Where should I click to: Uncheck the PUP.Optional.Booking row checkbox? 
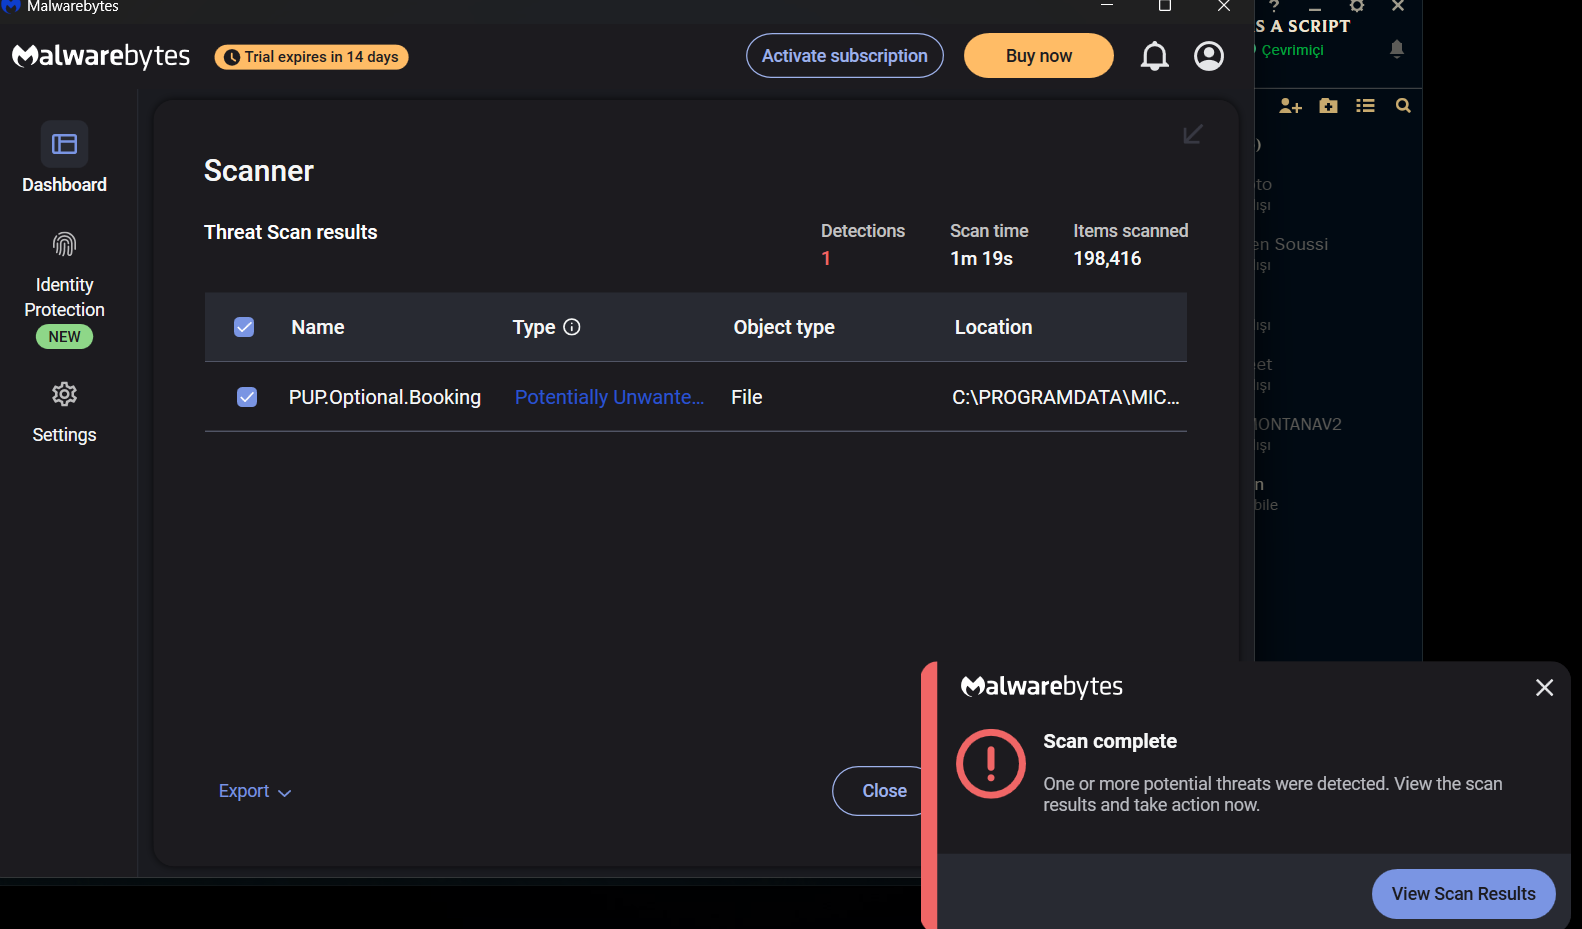pos(247,397)
